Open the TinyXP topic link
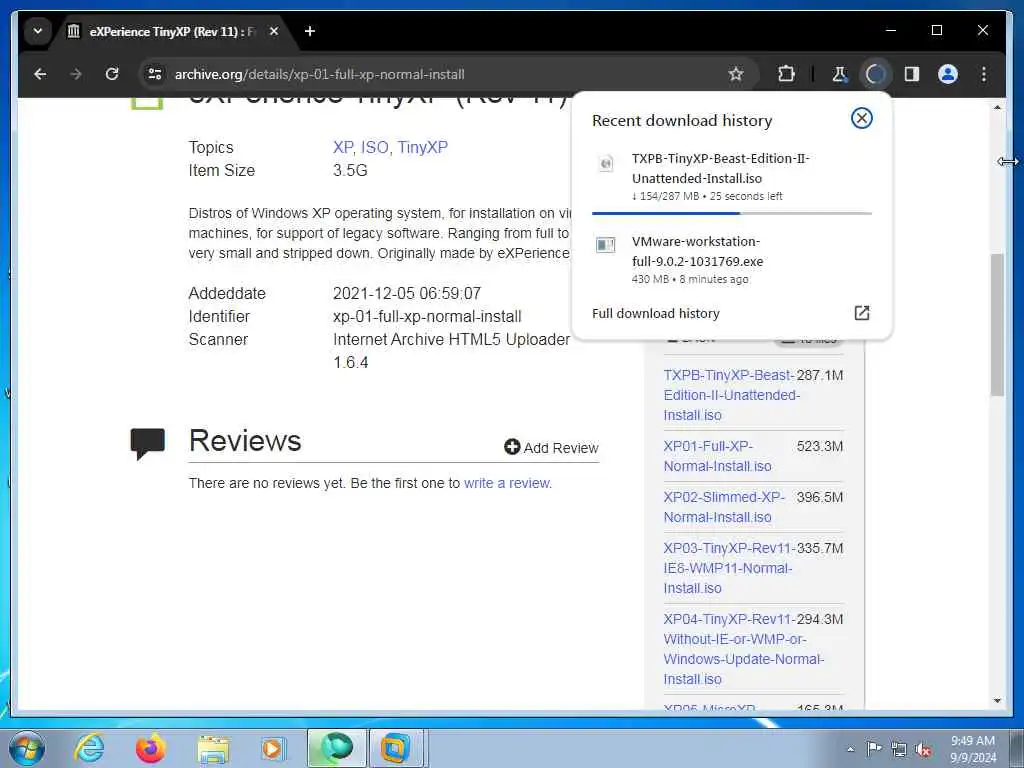Viewport: 1024px width, 768px height. (423, 148)
